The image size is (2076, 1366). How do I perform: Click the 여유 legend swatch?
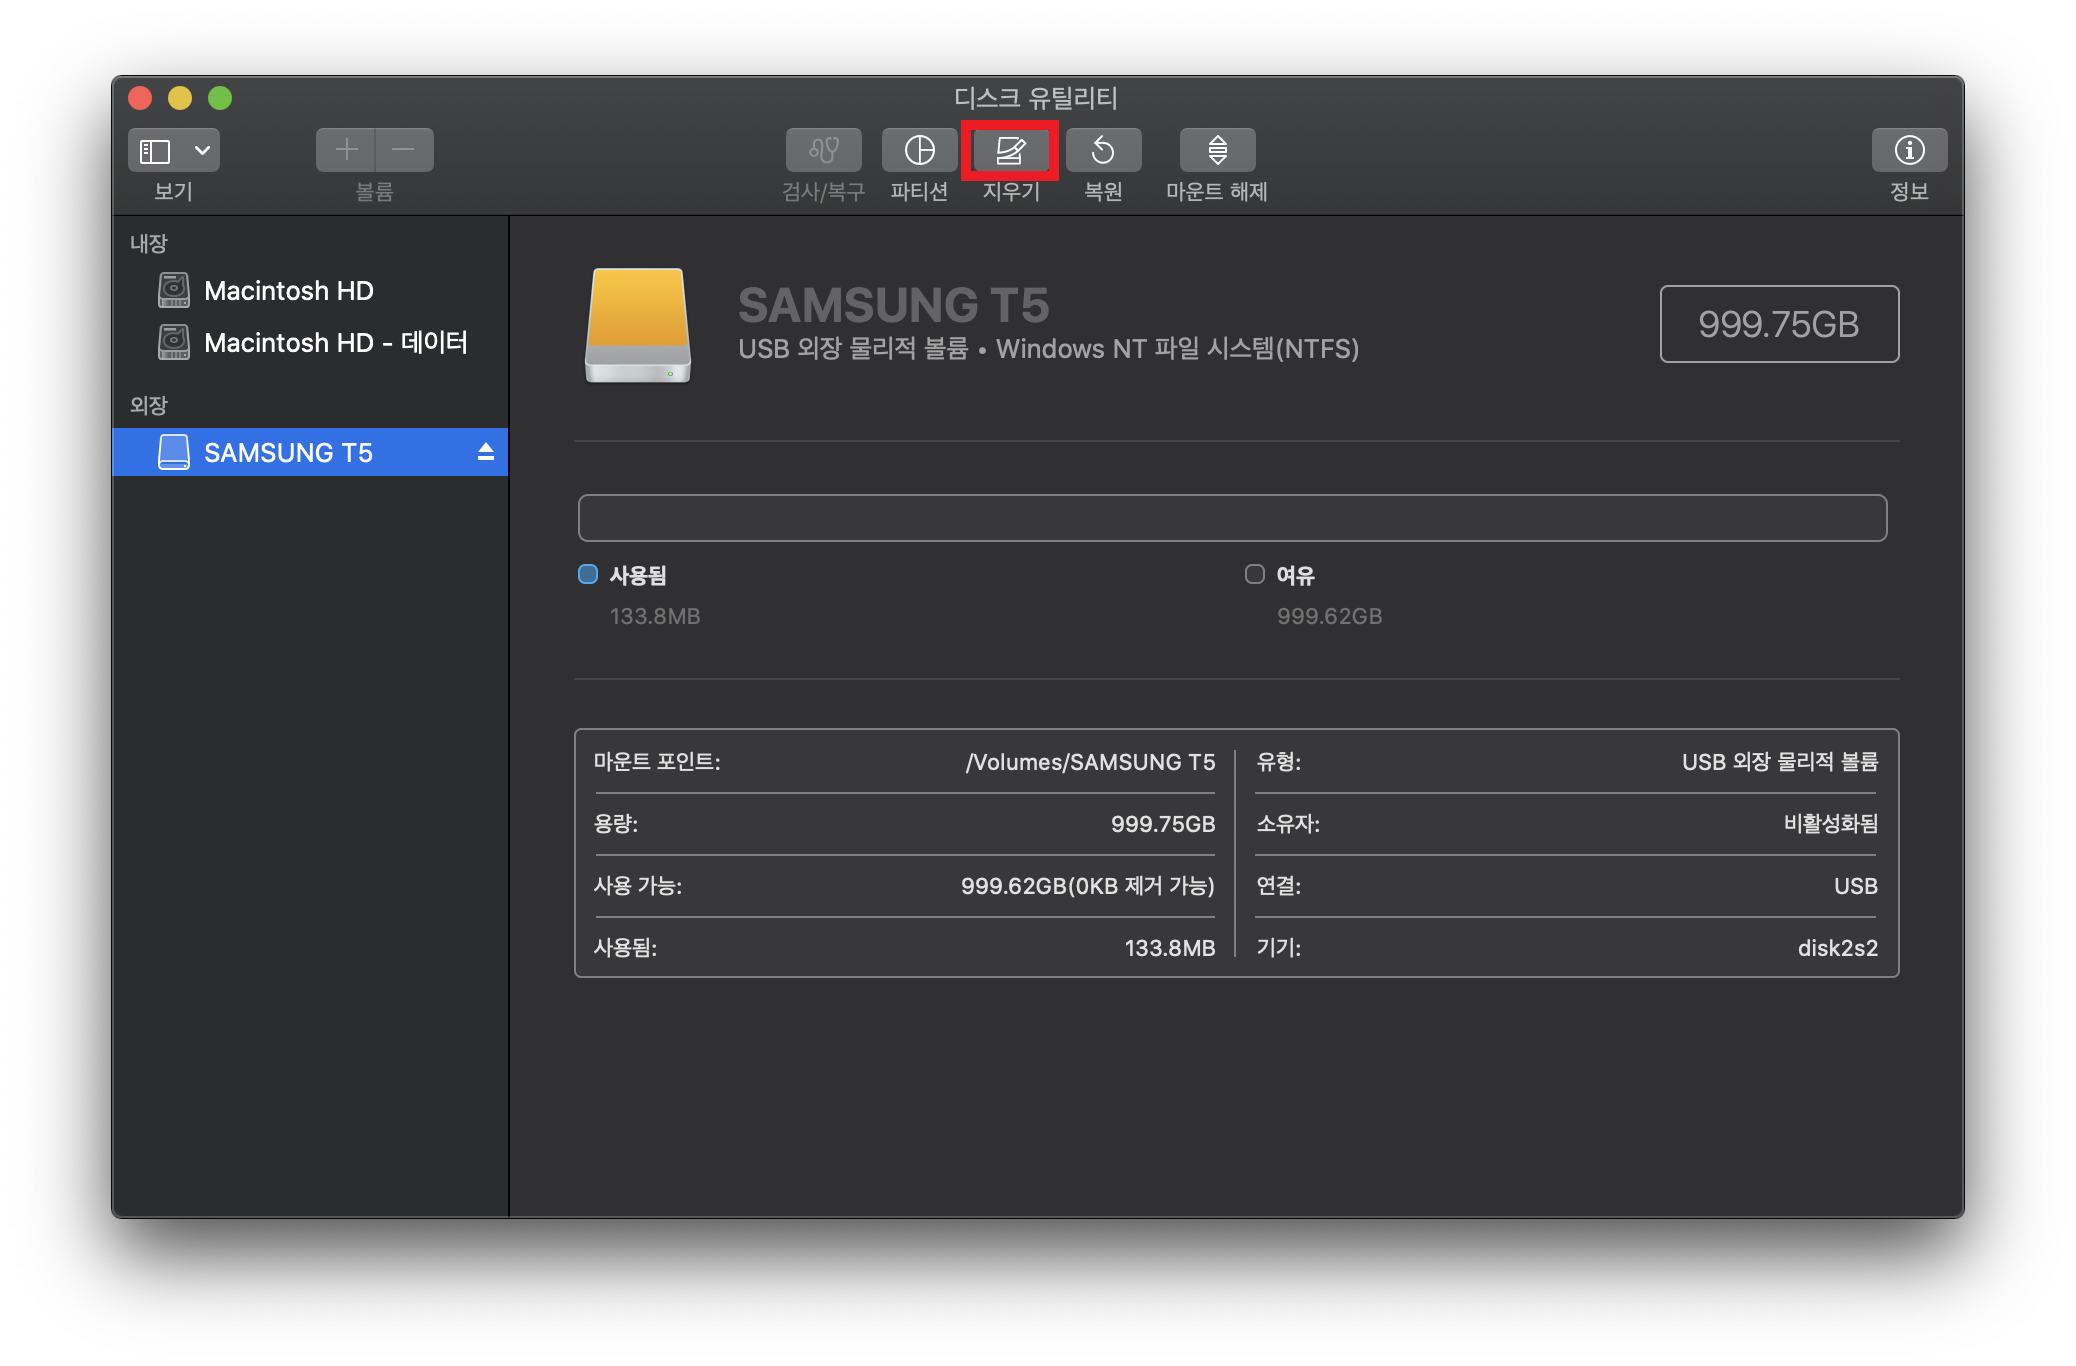click(1254, 574)
